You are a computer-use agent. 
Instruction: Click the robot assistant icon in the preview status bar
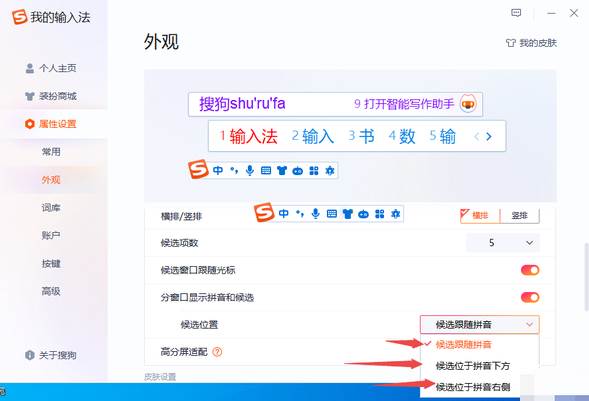(x=298, y=171)
